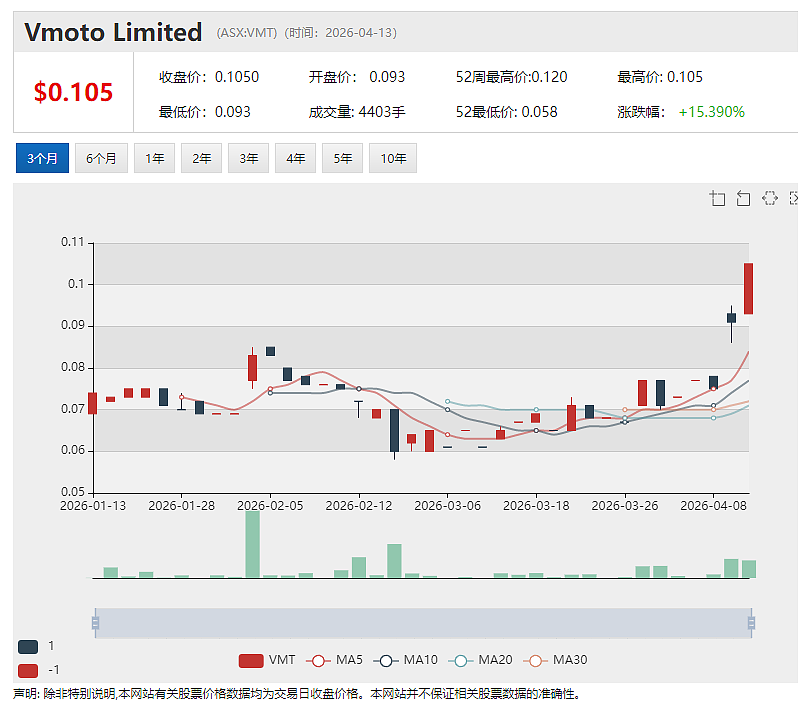Click the 0.05 y-axis label
This screenshot has height=716, width=811.
coord(72,492)
